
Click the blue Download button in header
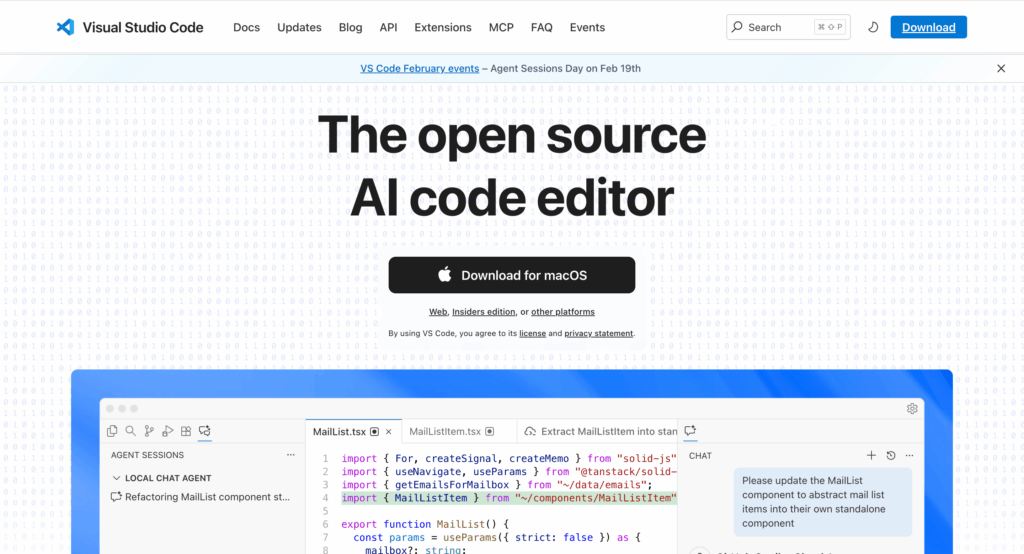[928, 27]
